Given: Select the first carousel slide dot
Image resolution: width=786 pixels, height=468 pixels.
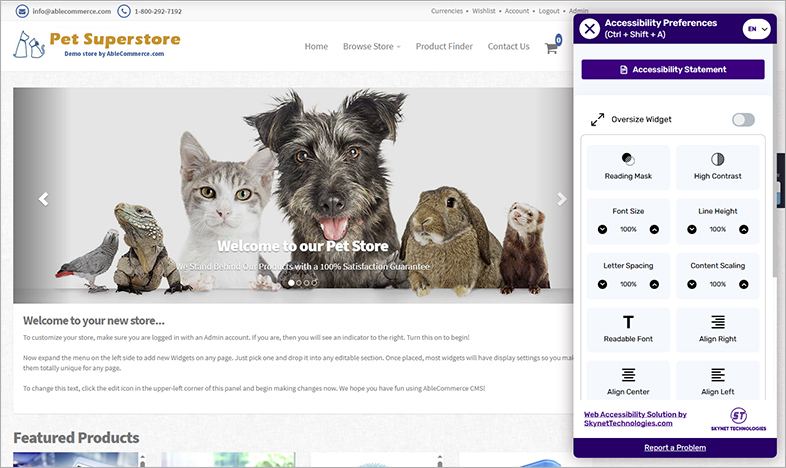Looking at the screenshot, I should (x=291, y=283).
